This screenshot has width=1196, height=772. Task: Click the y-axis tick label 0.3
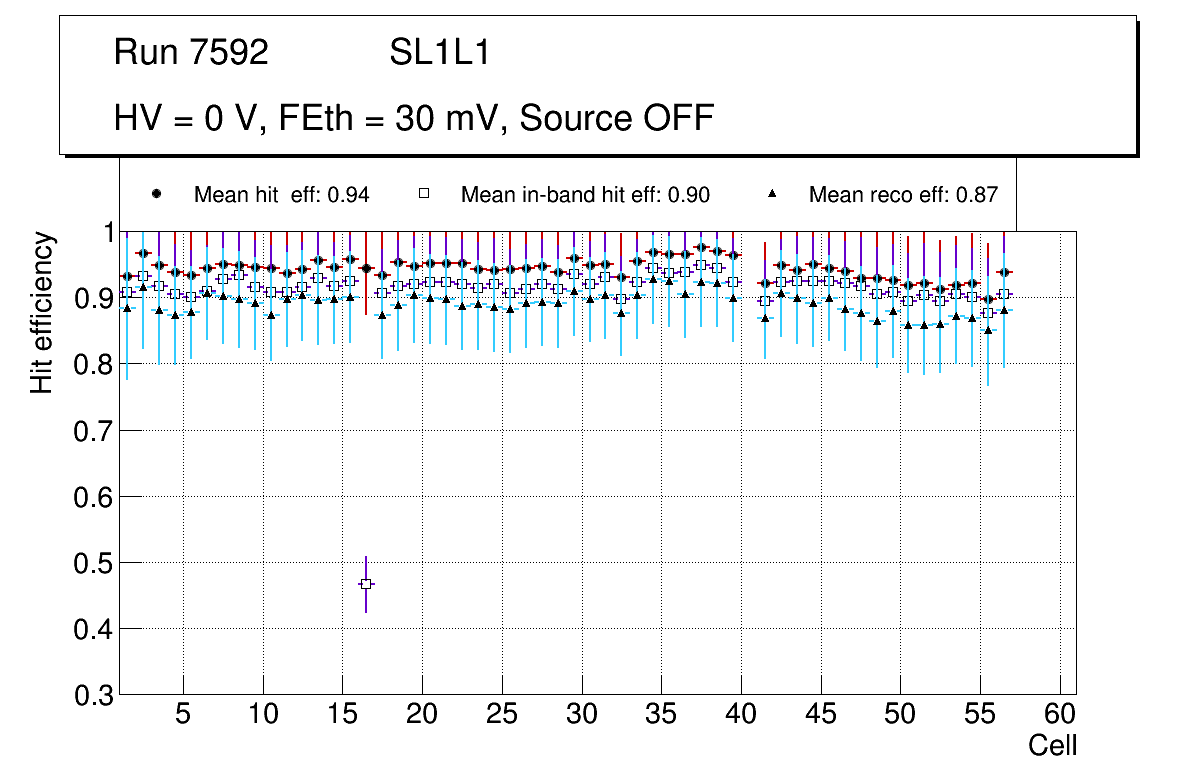pos(95,695)
